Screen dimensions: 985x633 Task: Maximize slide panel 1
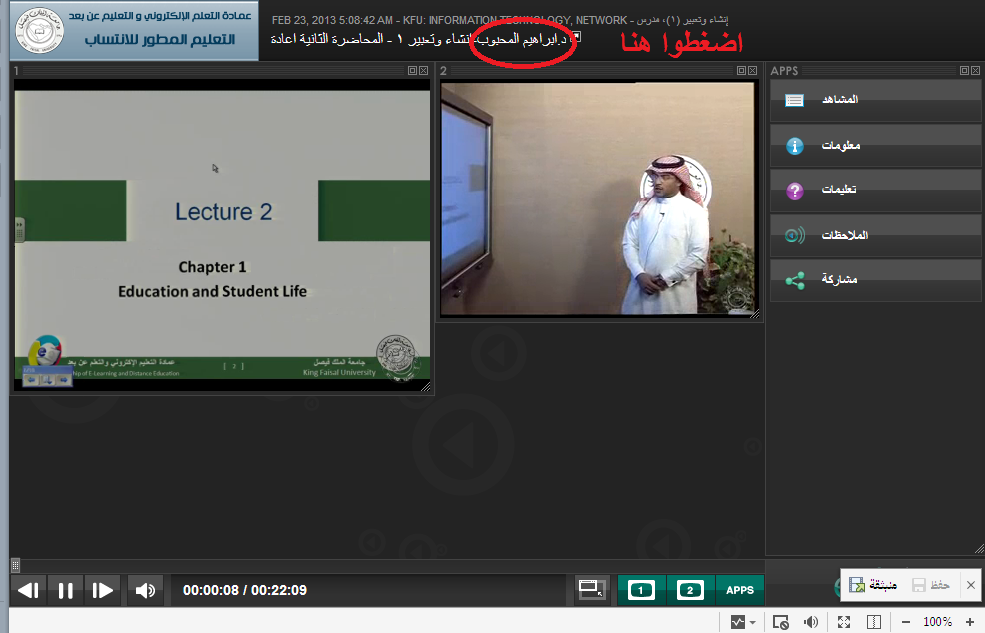[x=413, y=70]
